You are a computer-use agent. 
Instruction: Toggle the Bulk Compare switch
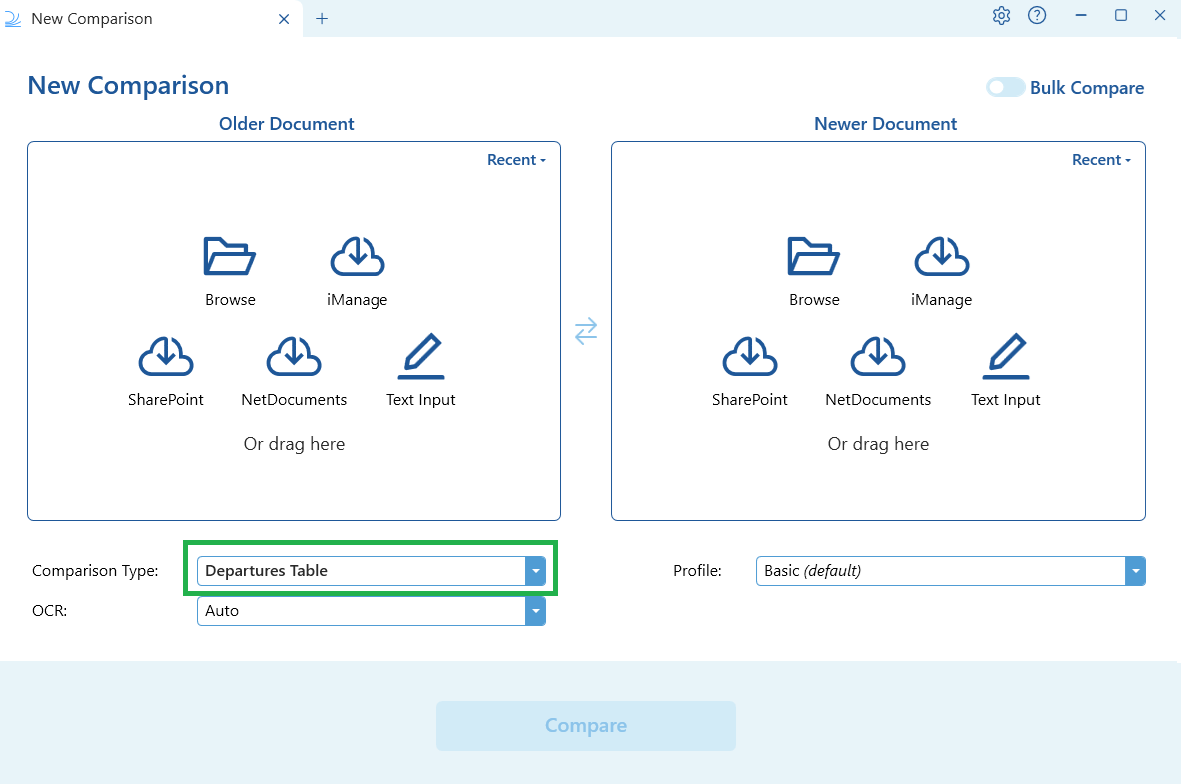point(1006,87)
